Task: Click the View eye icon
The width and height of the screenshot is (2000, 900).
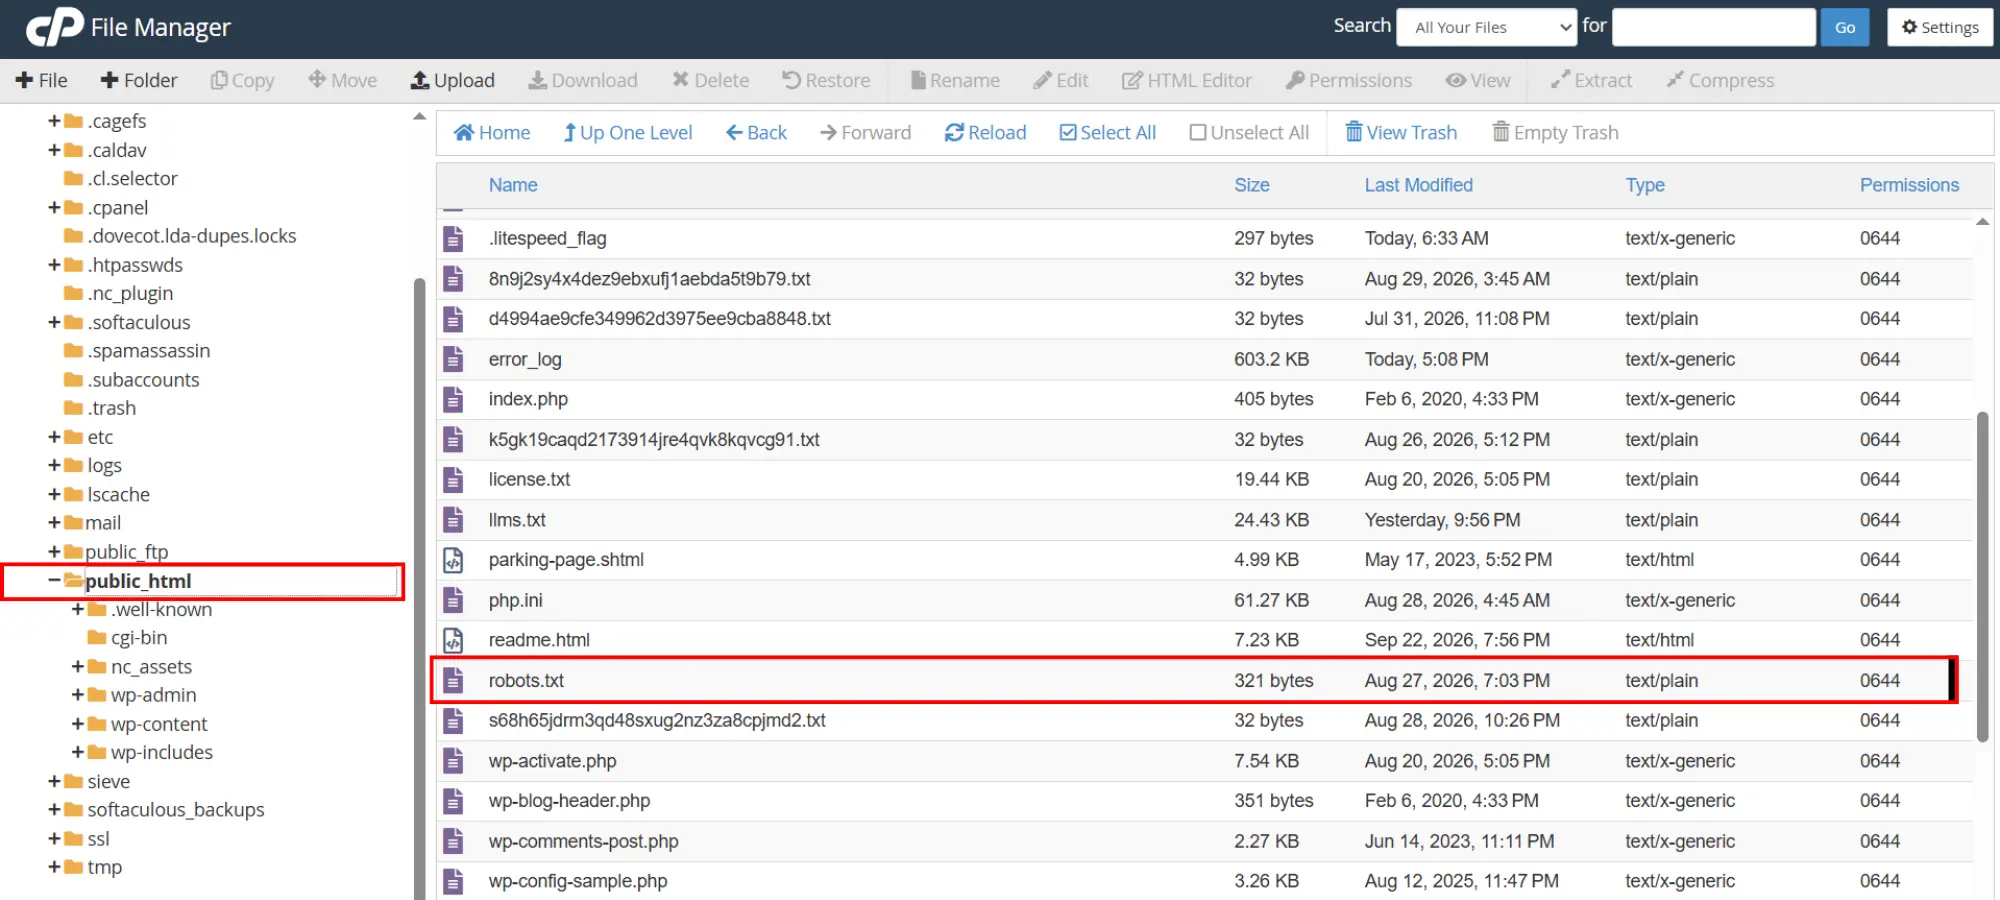Action: point(1456,80)
